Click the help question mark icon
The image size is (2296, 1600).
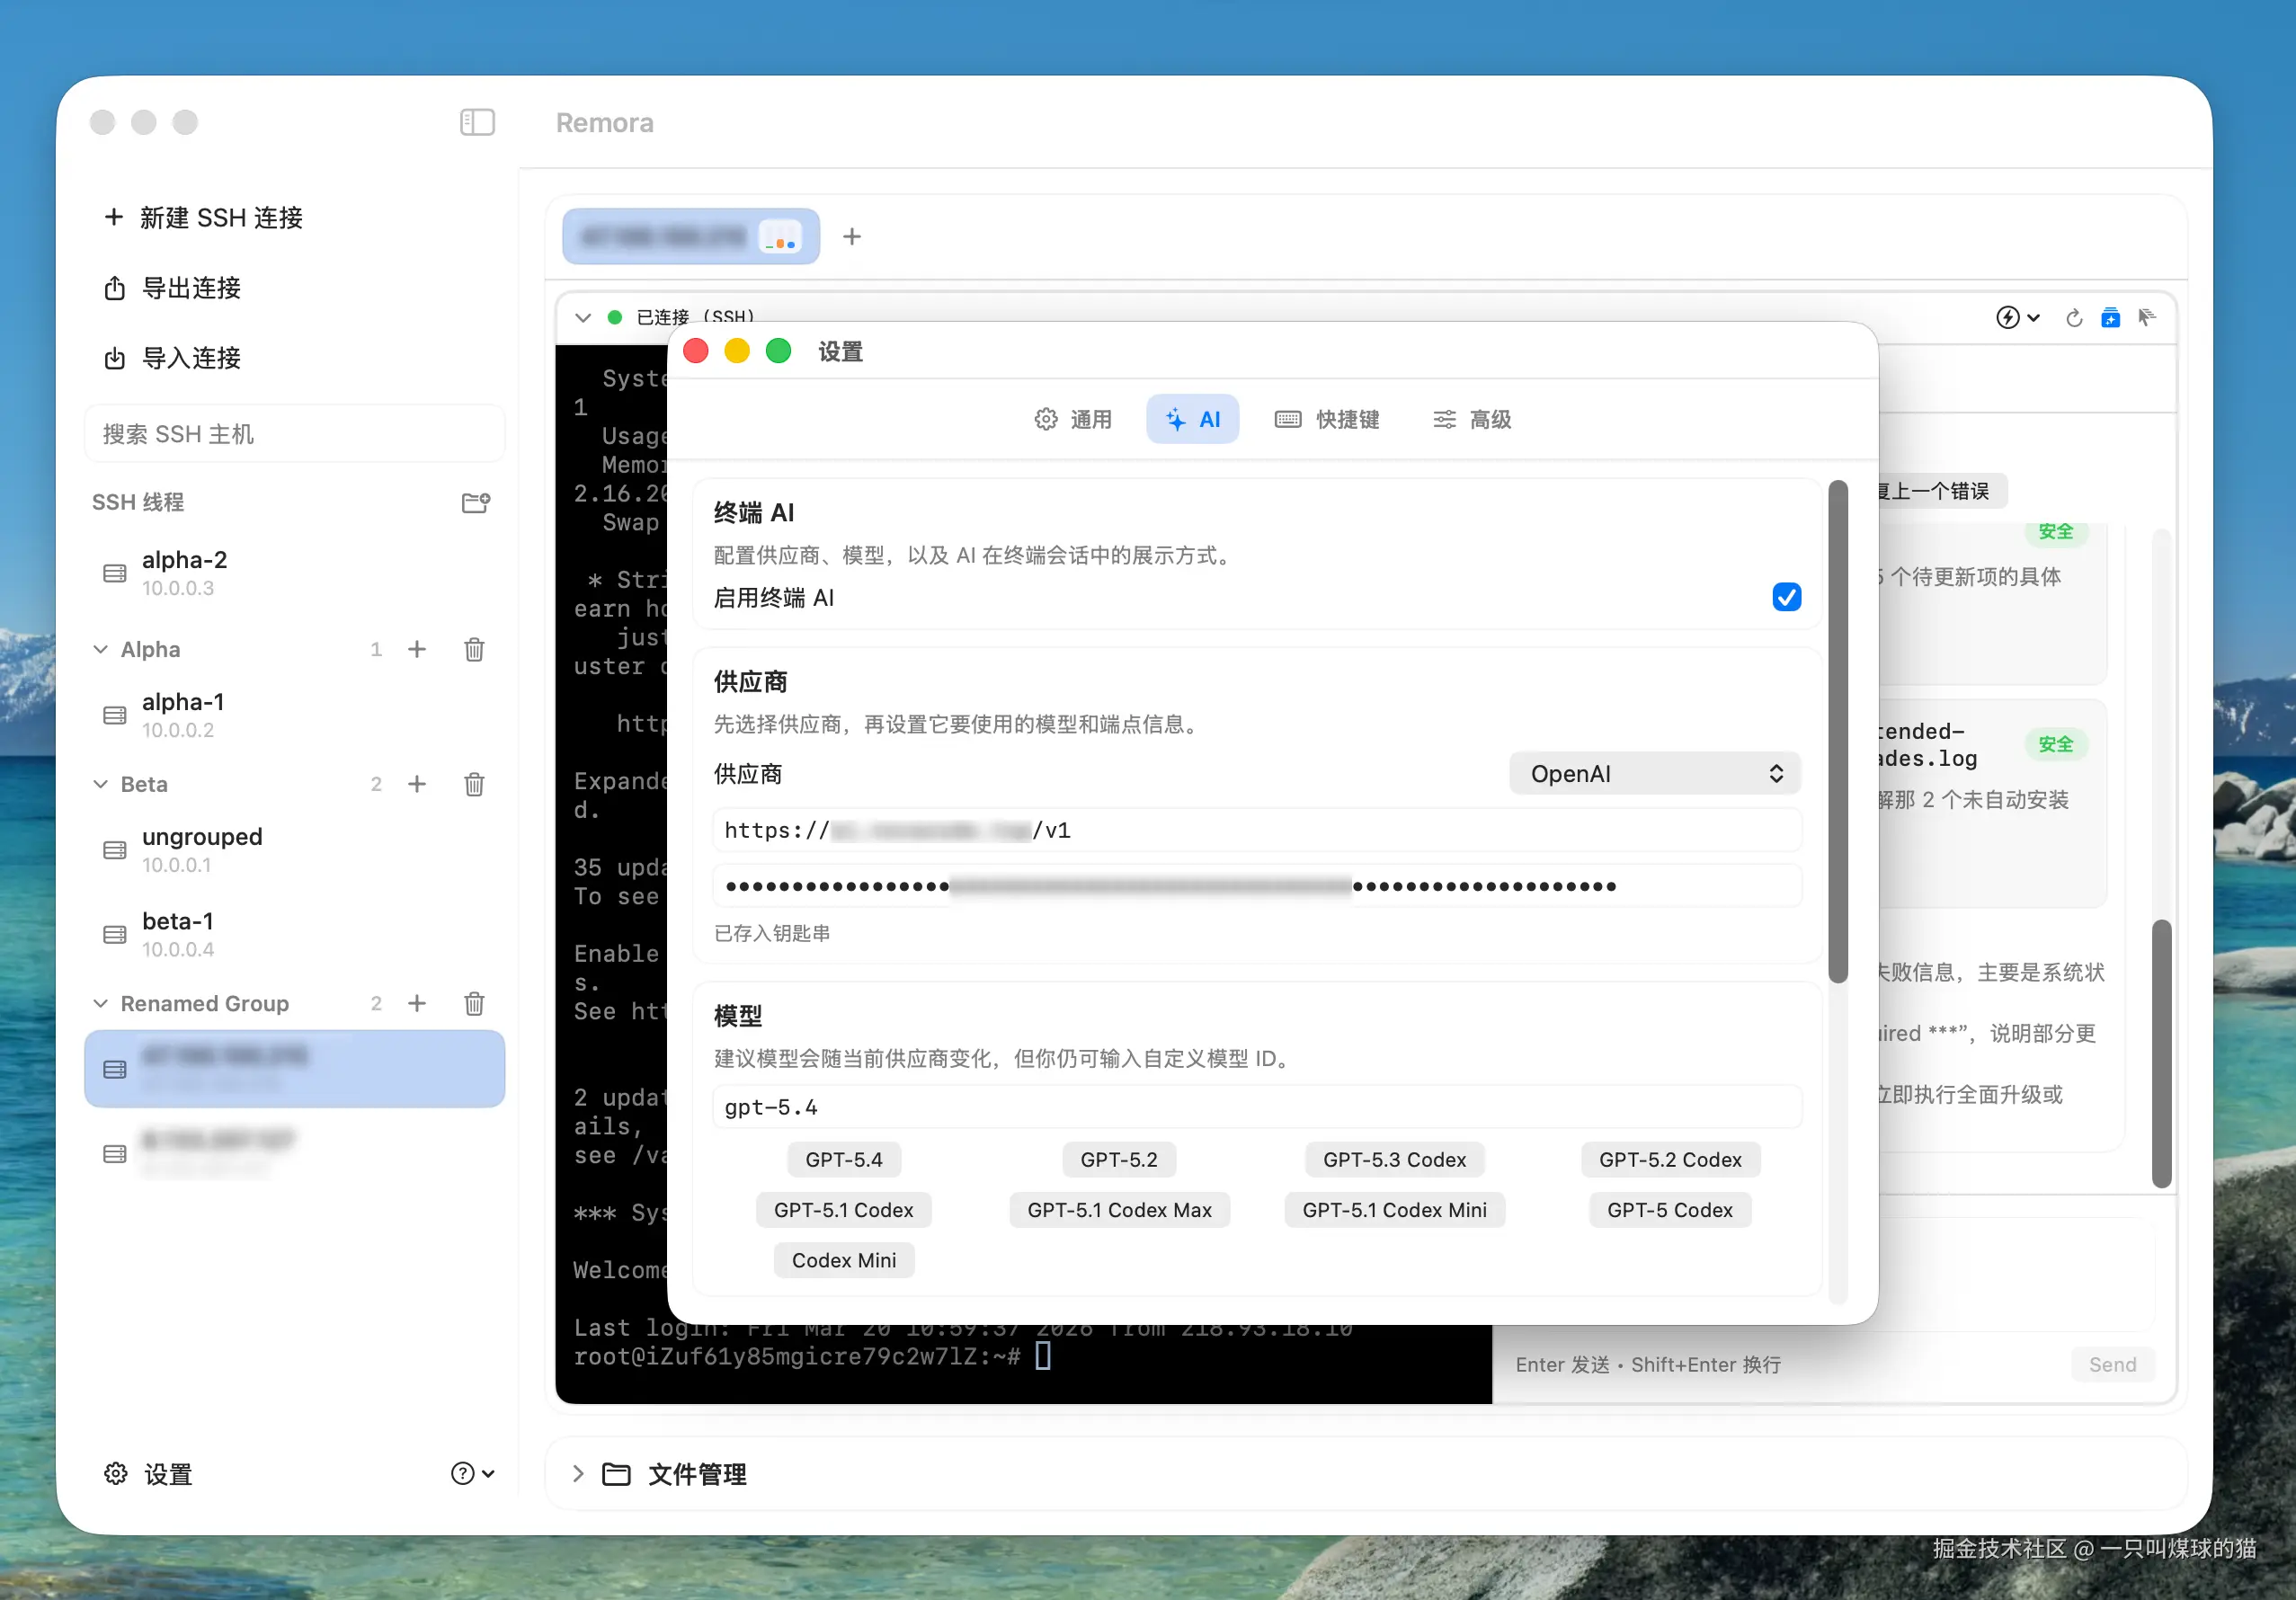463,1473
